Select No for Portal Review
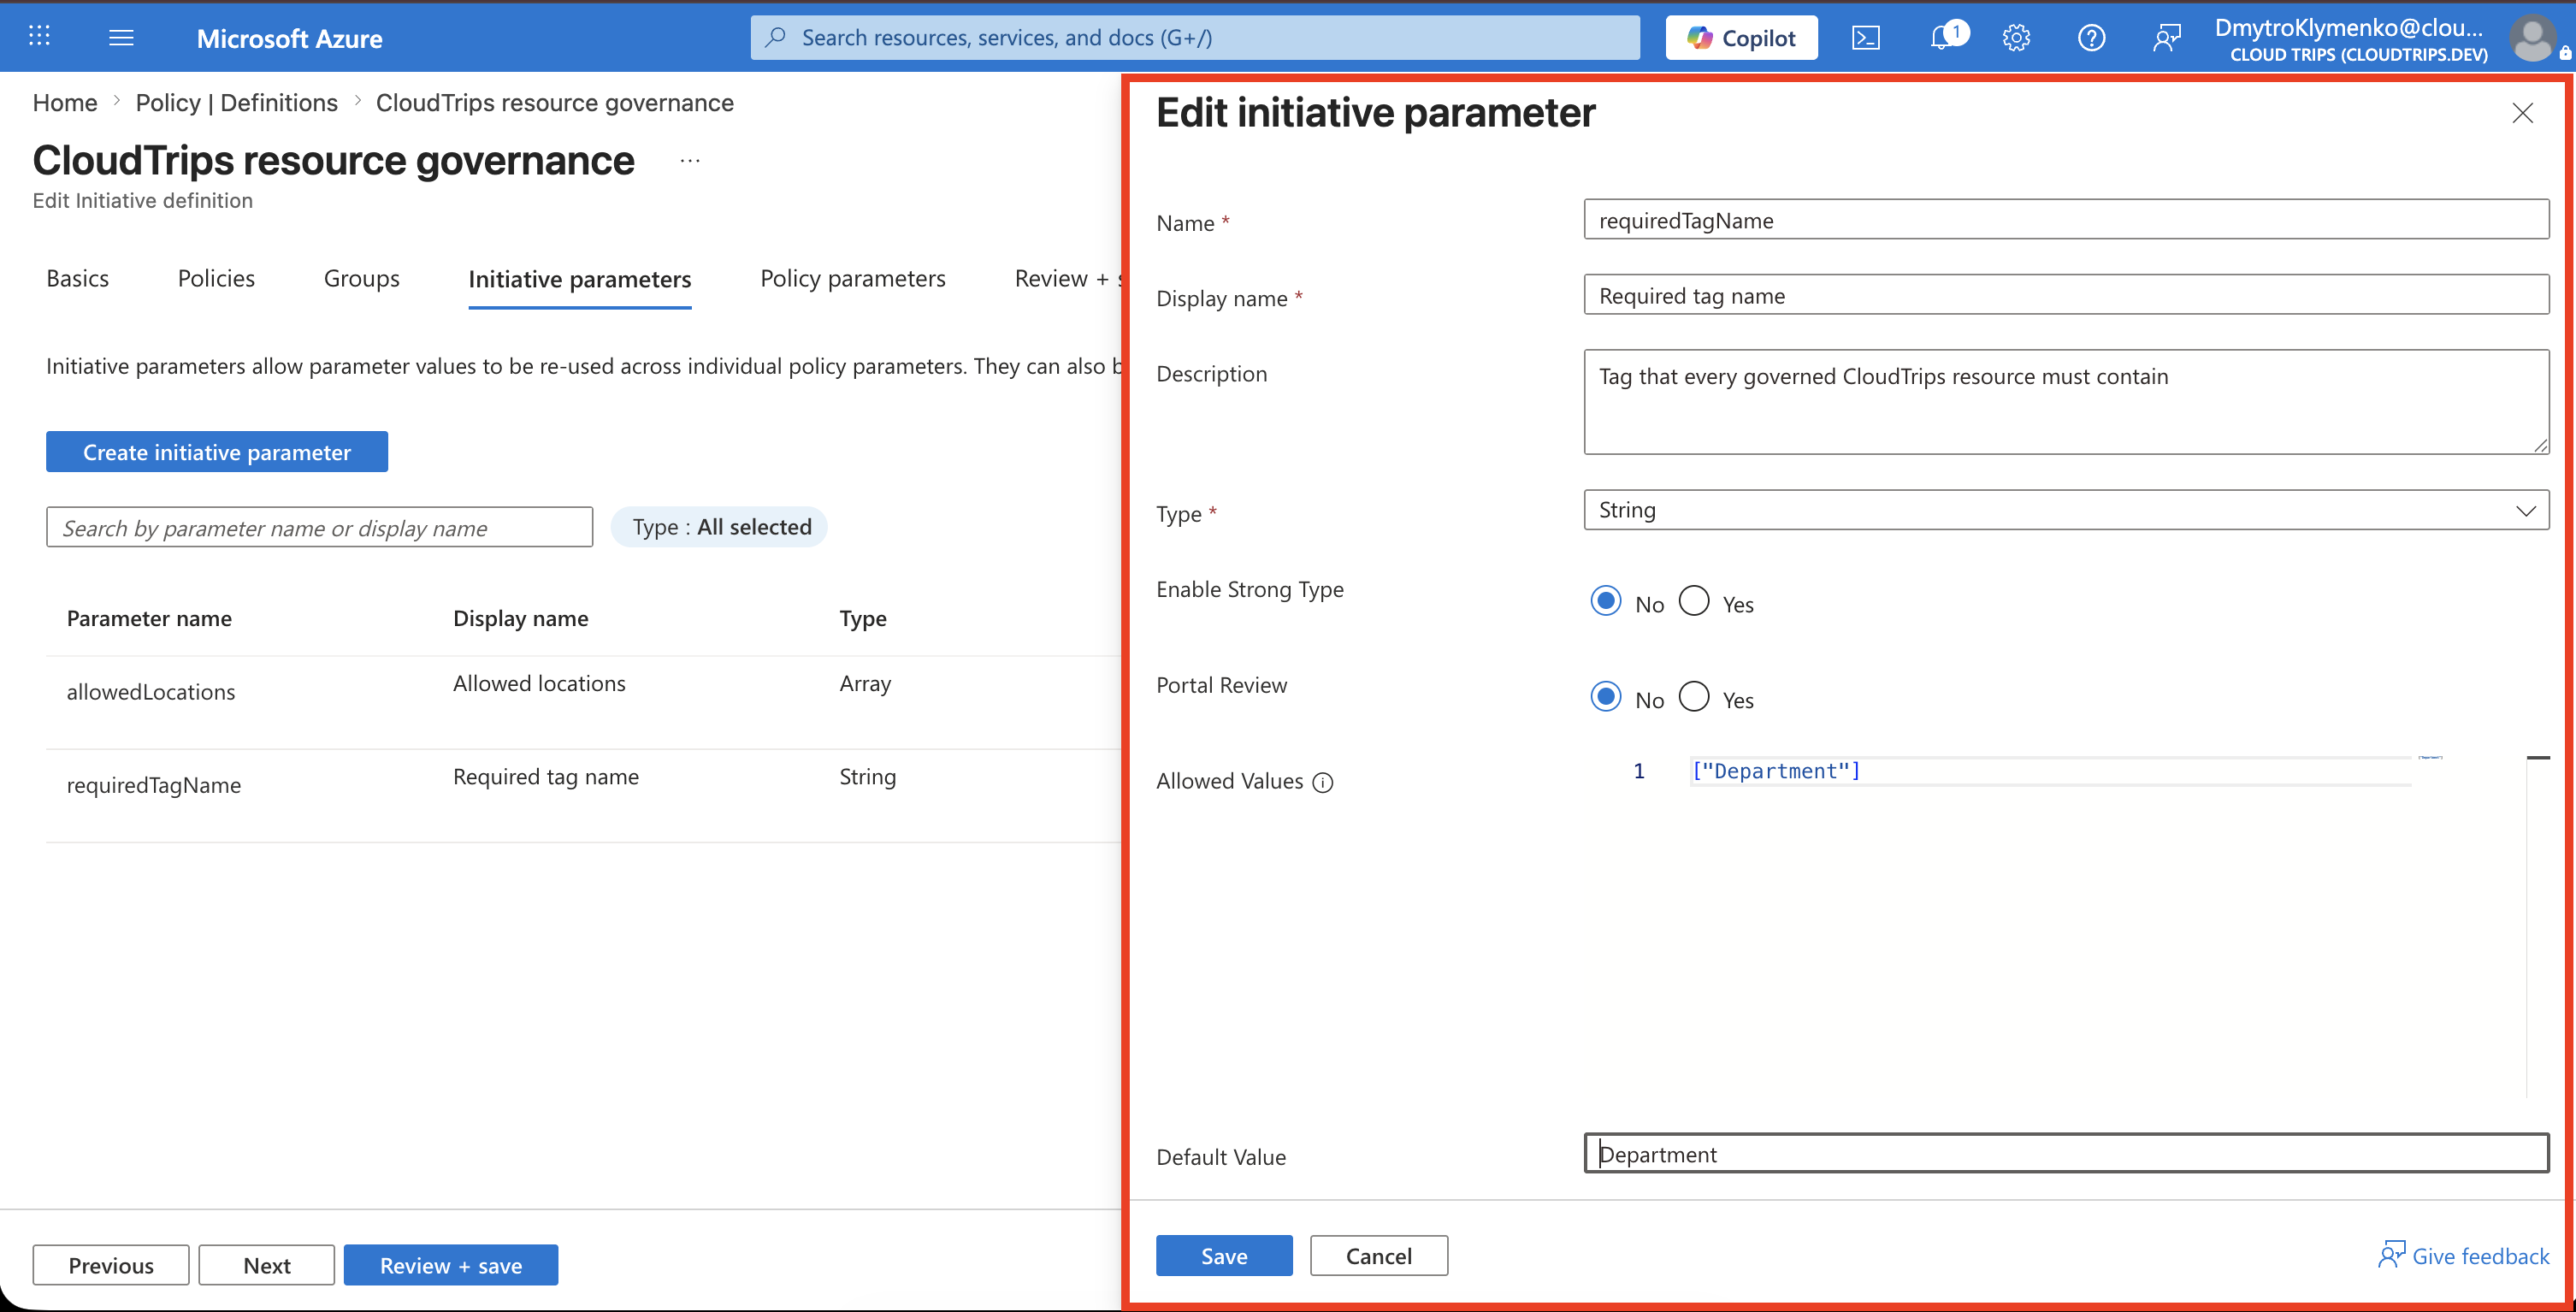Viewport: 2576px width, 1312px height. 1606,697
